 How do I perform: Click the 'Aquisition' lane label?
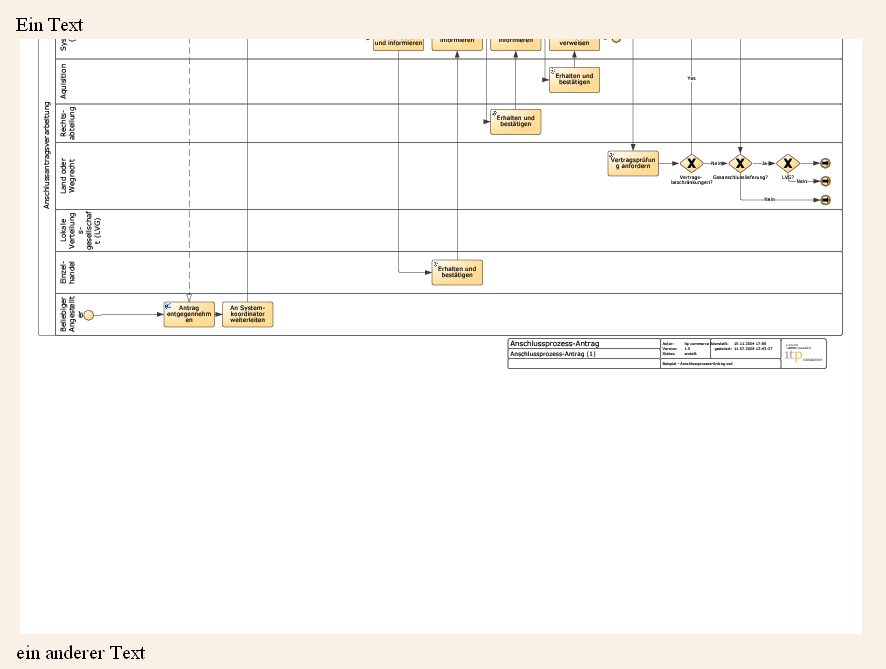tap(63, 81)
